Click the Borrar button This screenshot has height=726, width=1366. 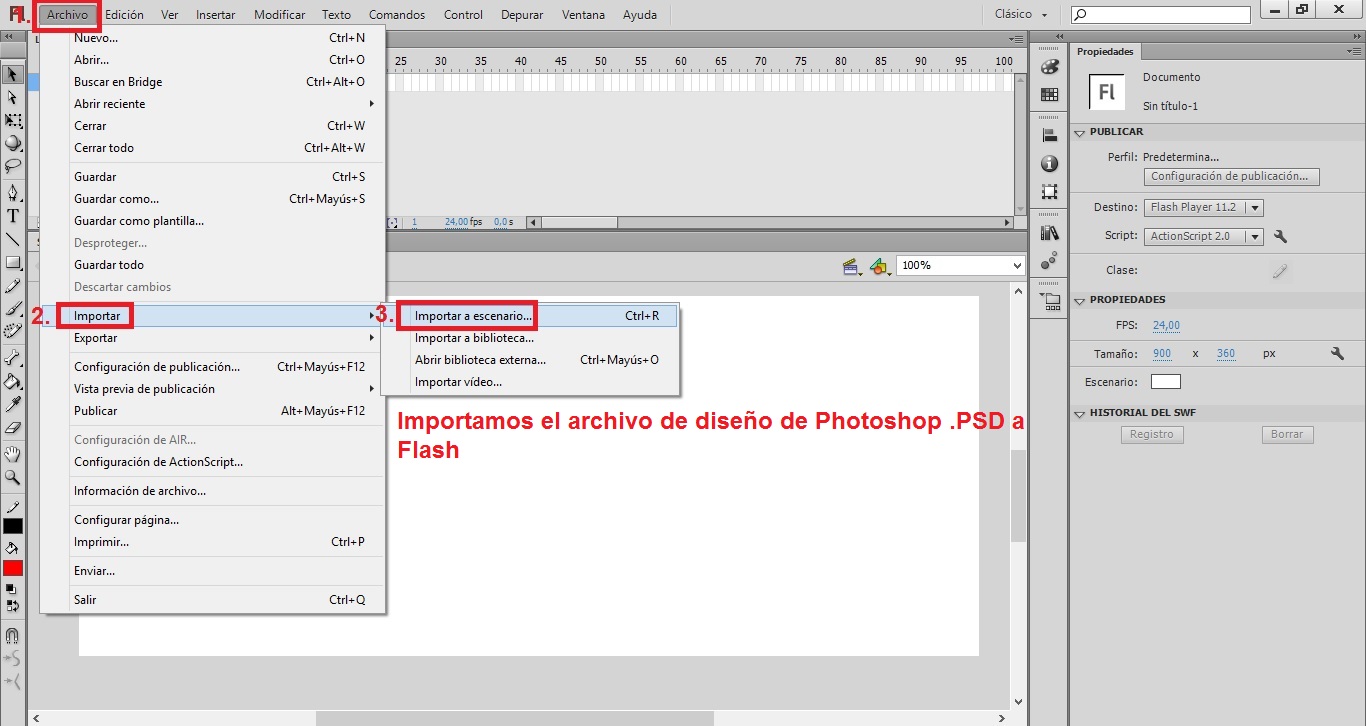tap(1287, 434)
